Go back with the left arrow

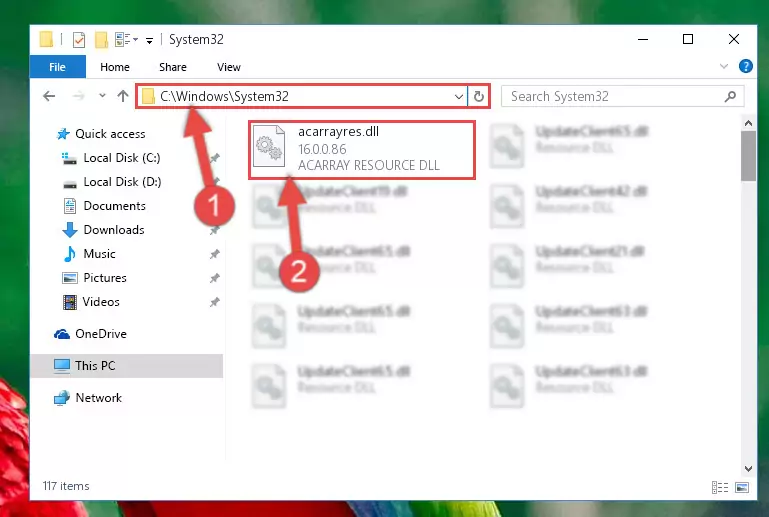point(49,96)
